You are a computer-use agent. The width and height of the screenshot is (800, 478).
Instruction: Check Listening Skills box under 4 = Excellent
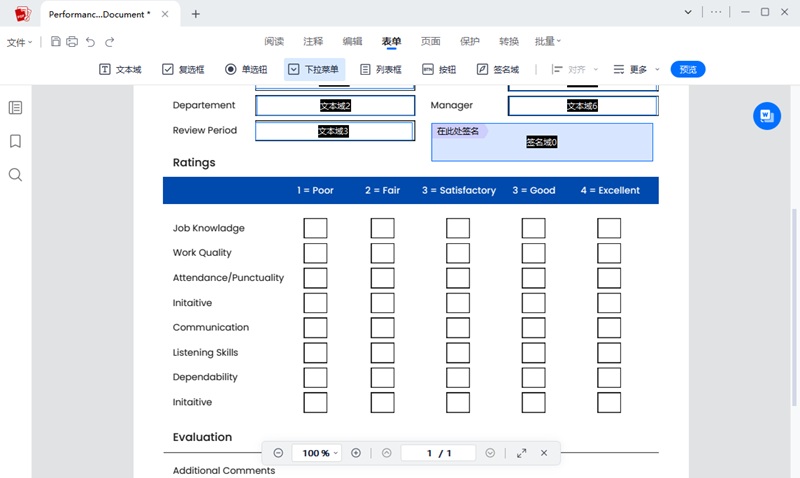point(609,353)
